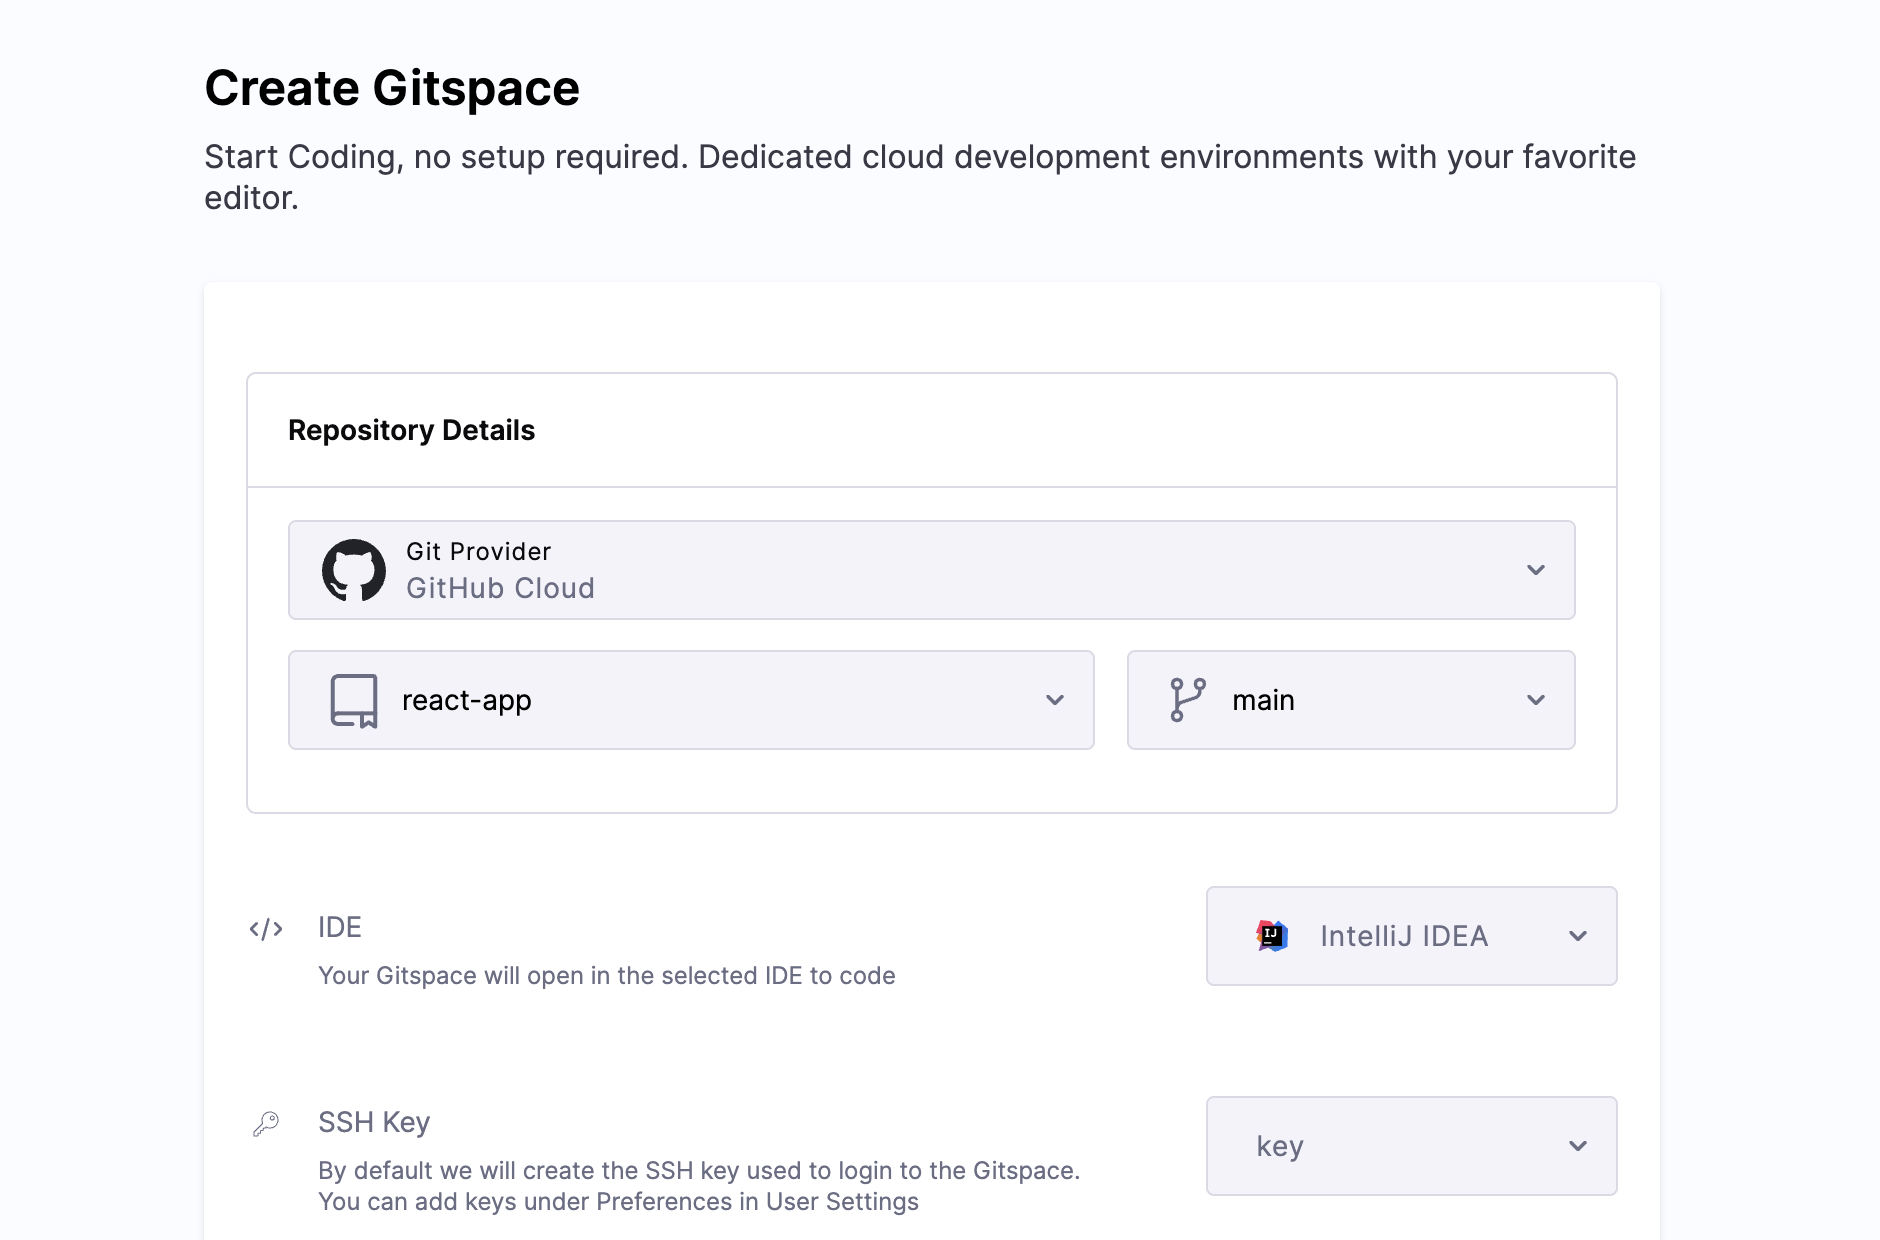This screenshot has height=1240, width=1880.
Task: Open the react-app repository dropdown arrow
Action: click(1055, 700)
